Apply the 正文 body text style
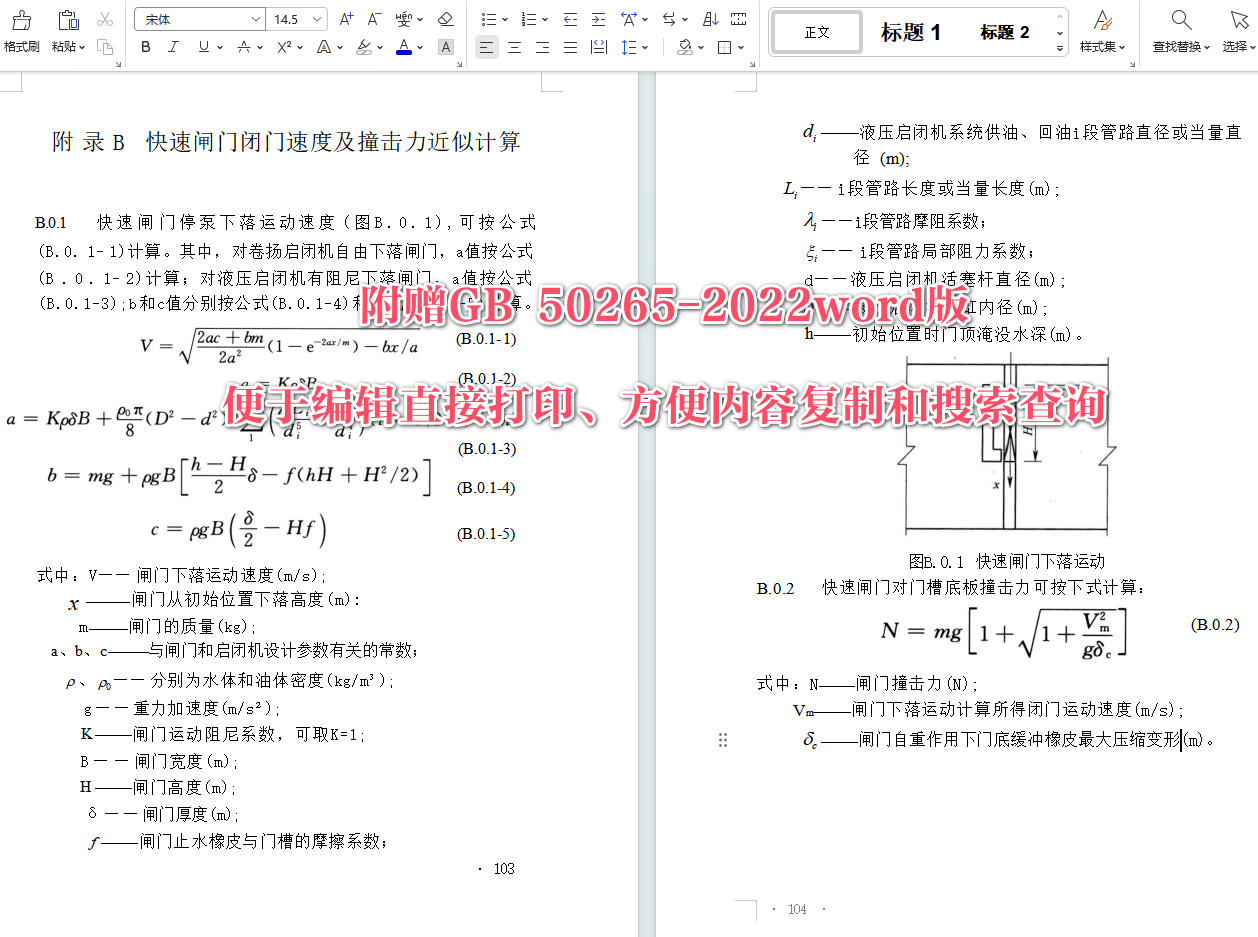Image resolution: width=1258 pixels, height=937 pixels. 816,31
